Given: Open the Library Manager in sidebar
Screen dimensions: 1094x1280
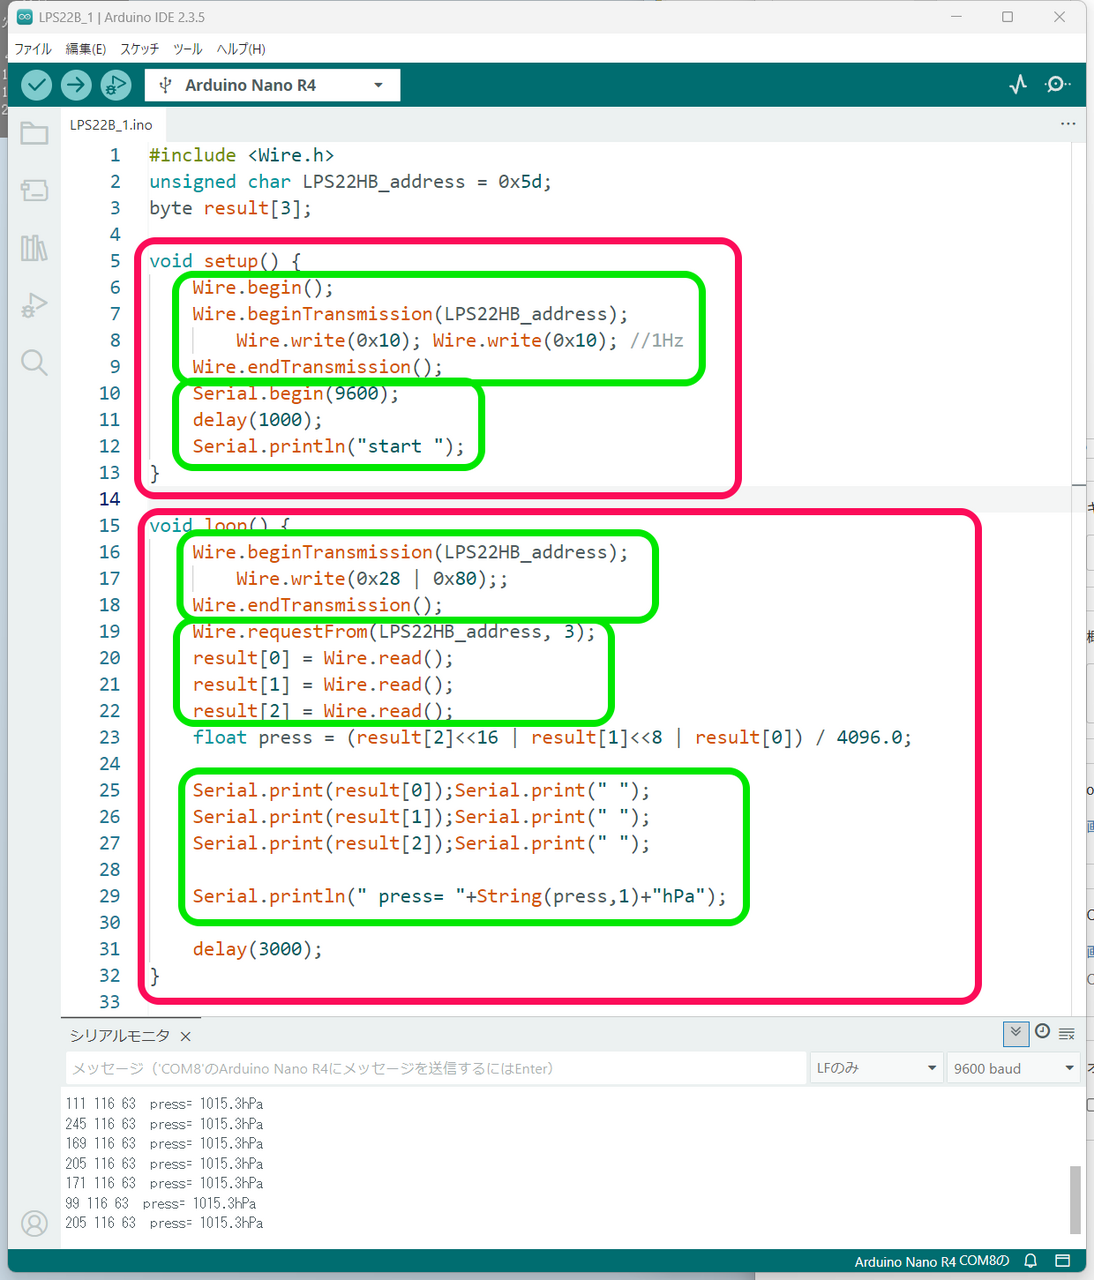Looking at the screenshot, I should point(34,248).
